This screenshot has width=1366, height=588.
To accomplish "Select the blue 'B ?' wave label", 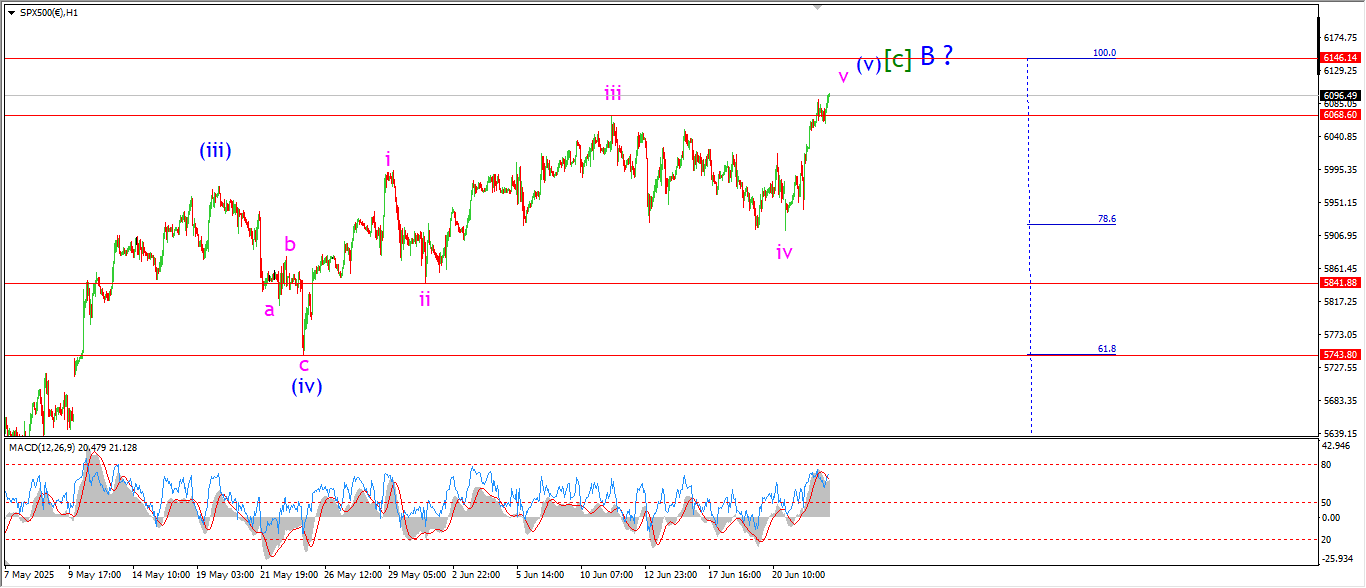I will click(x=936, y=56).
